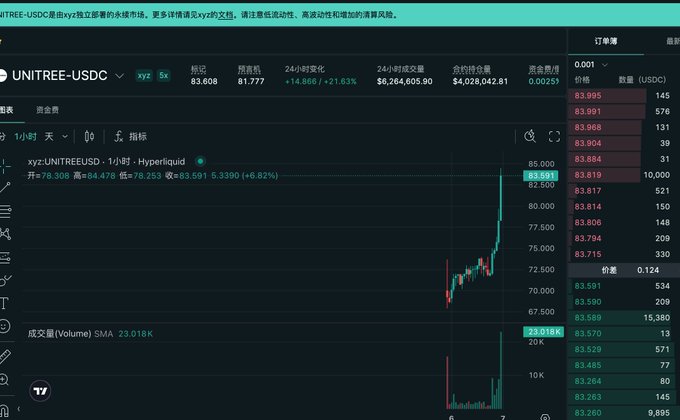This screenshot has width=680, height=420.
Task: Collapse the drawing toolbar arrow
Action: point(19,409)
